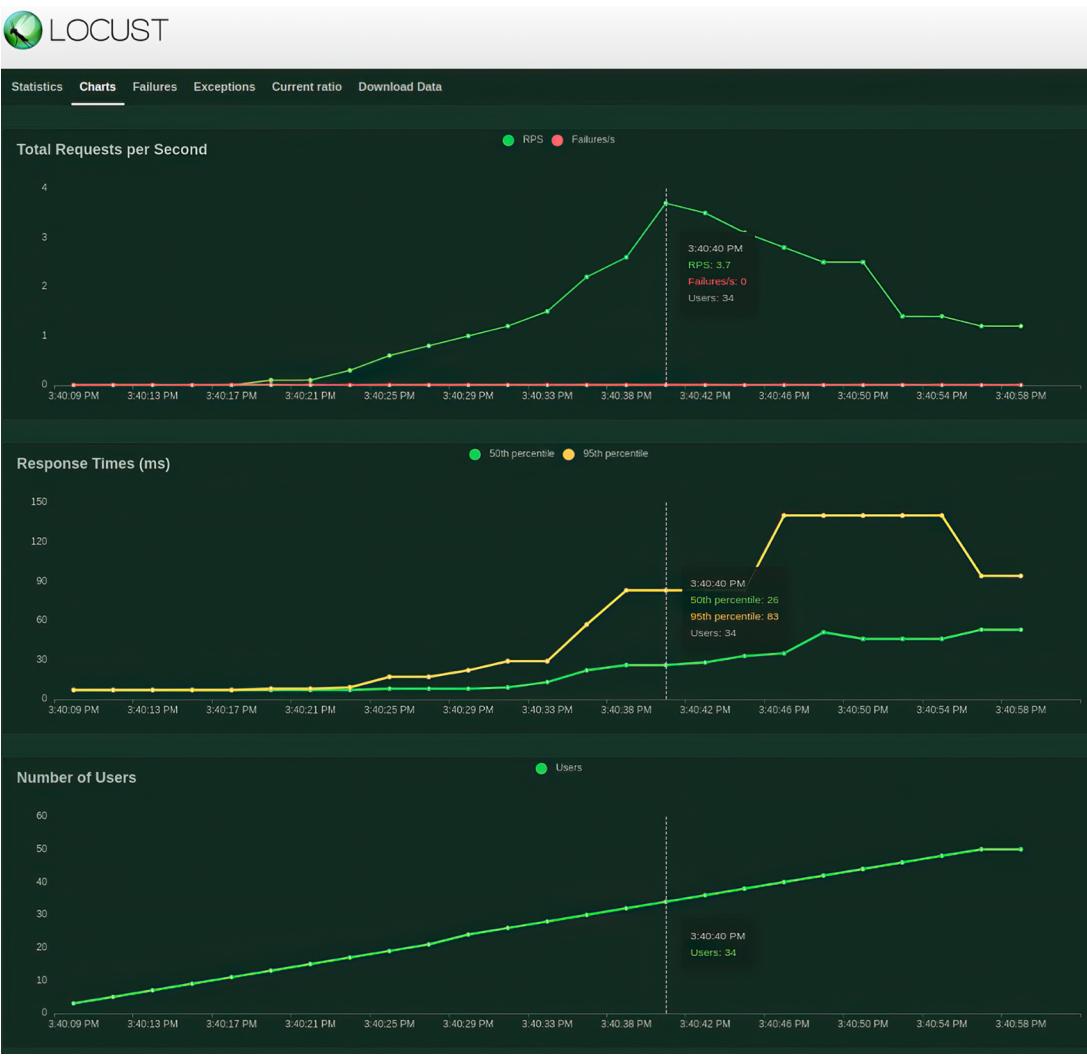Click the Response Times (ms) chart title
1087x1057 pixels.
(x=93, y=464)
